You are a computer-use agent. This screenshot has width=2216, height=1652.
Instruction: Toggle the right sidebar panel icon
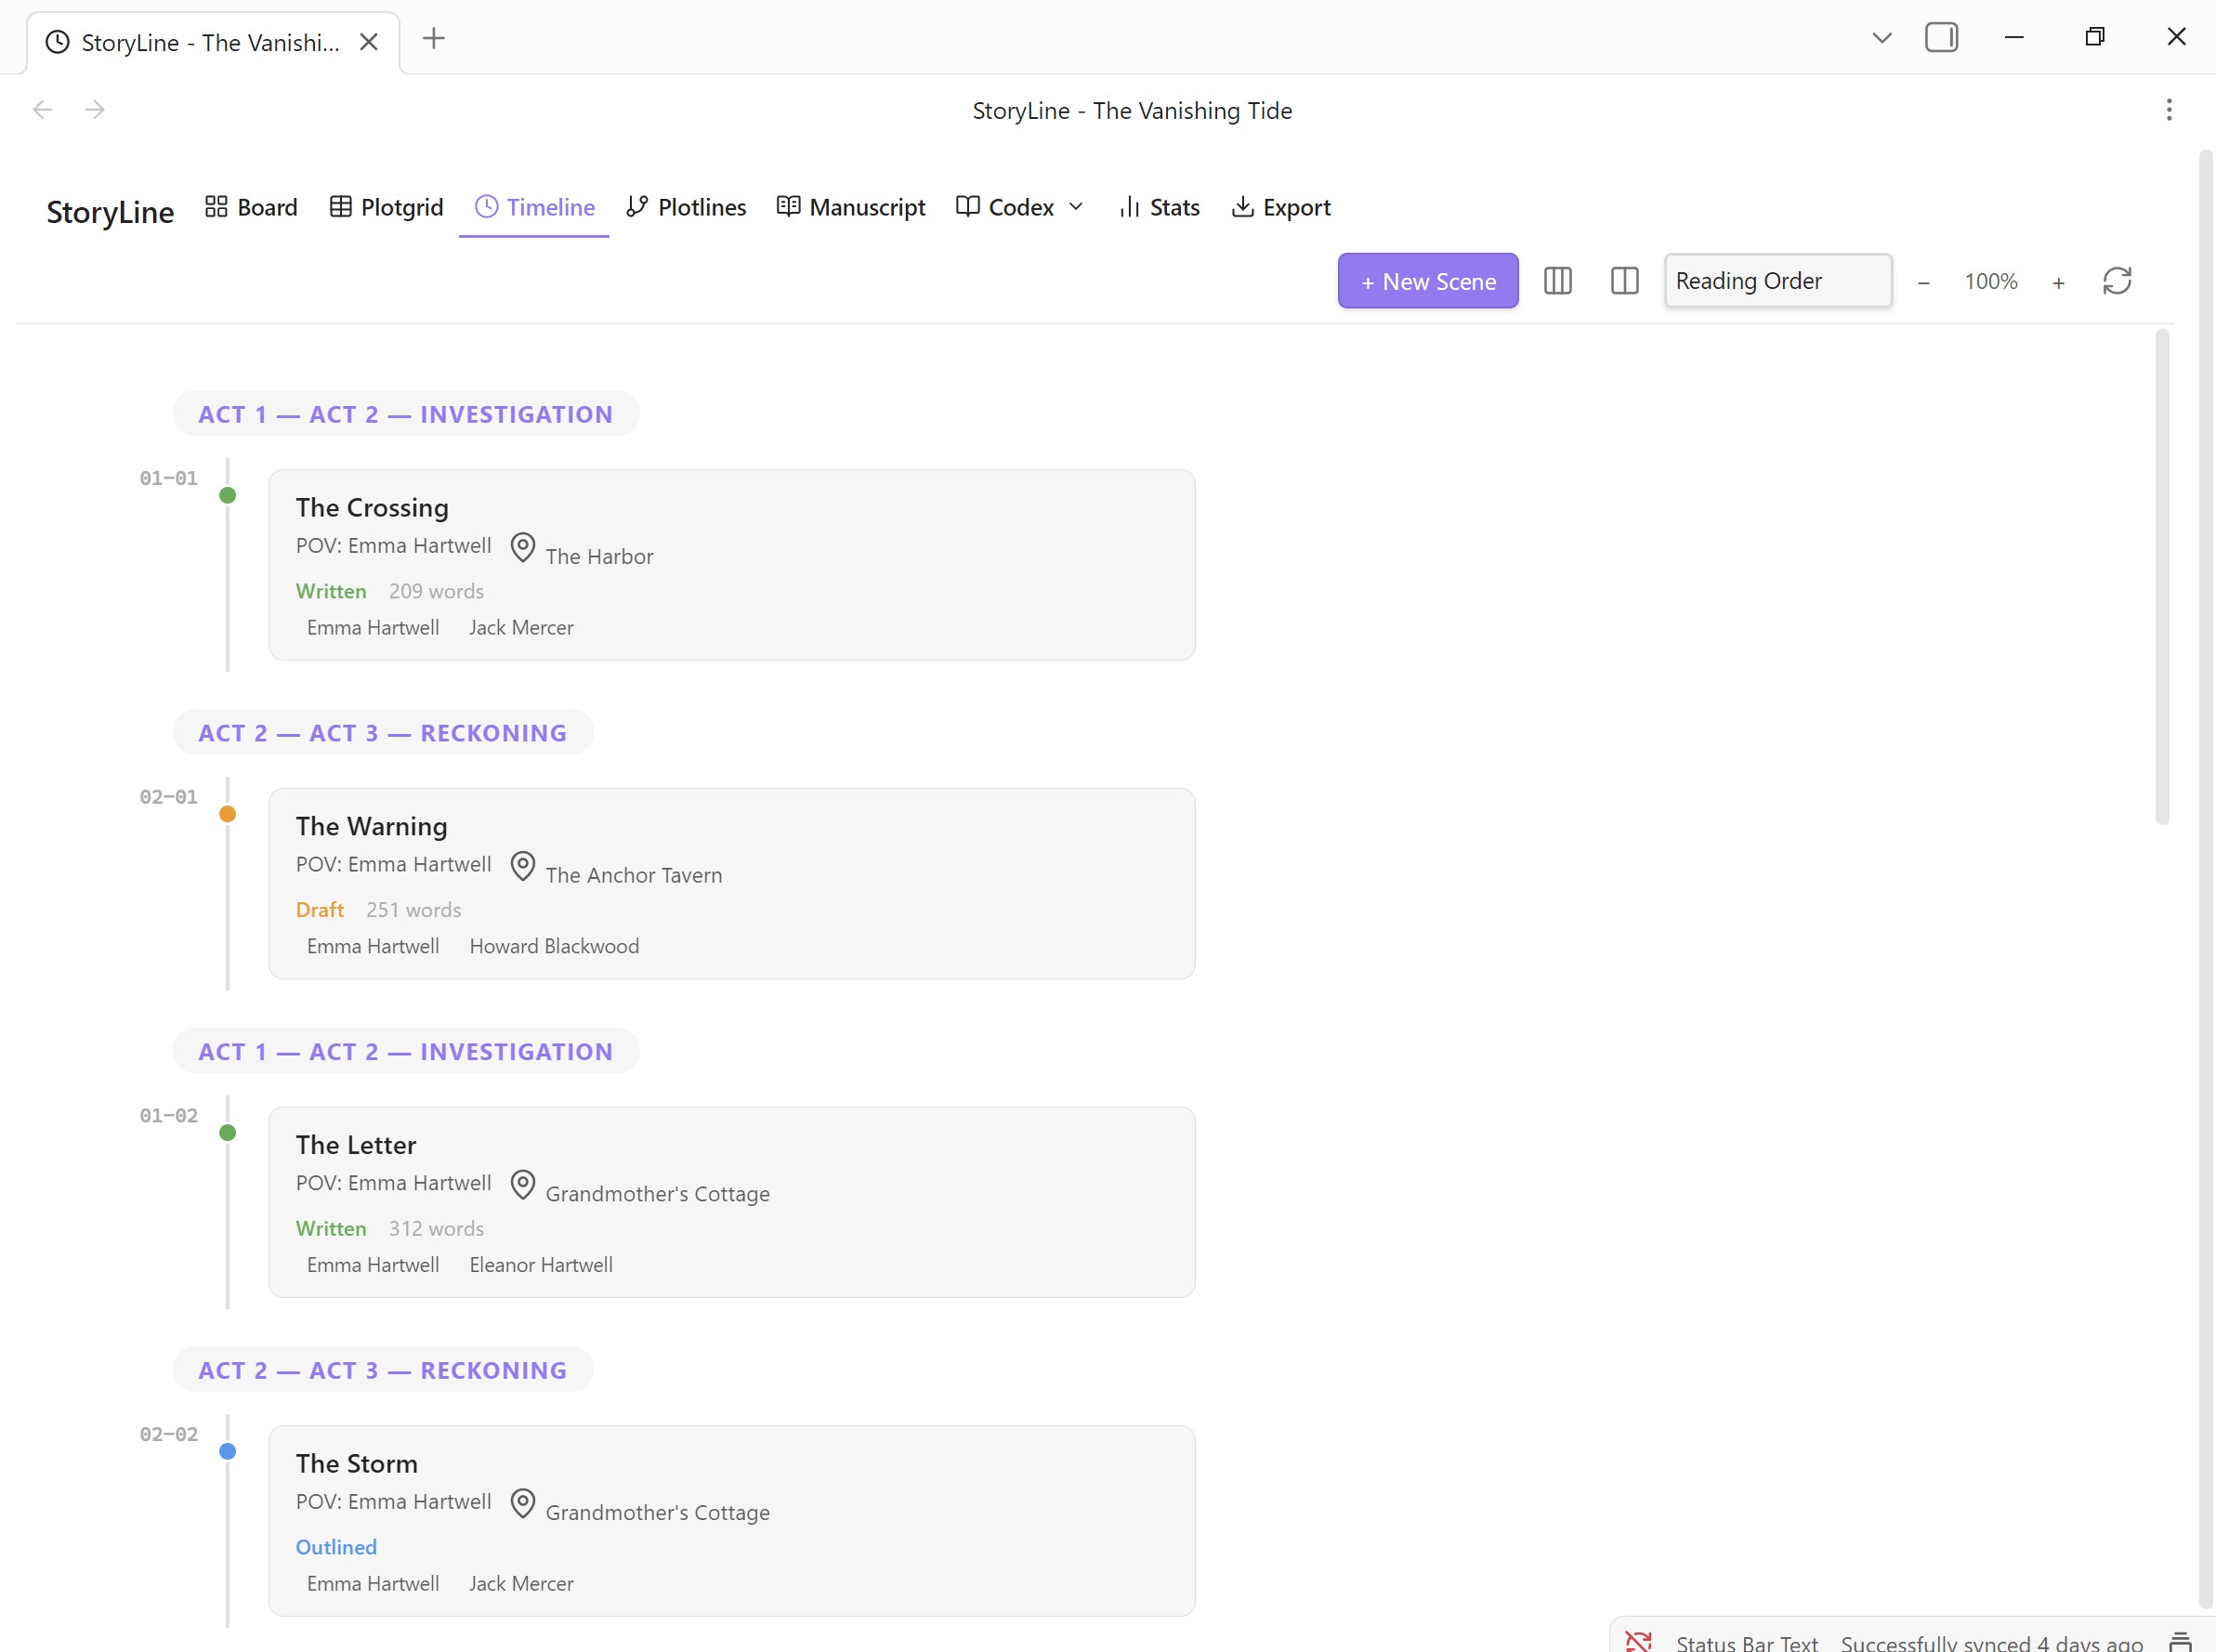coord(1940,38)
